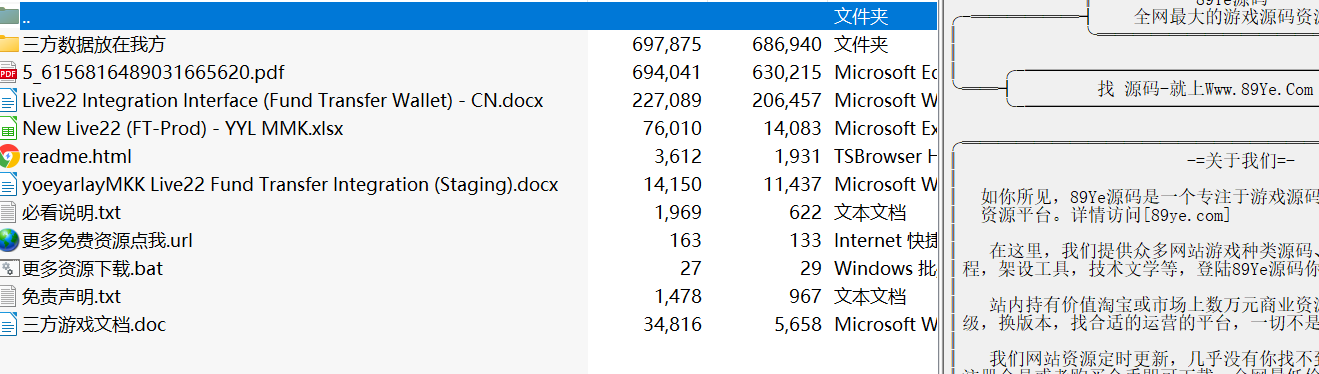
Task: Click the batch file icon for 更多资源下载.bat
Action: [9, 268]
